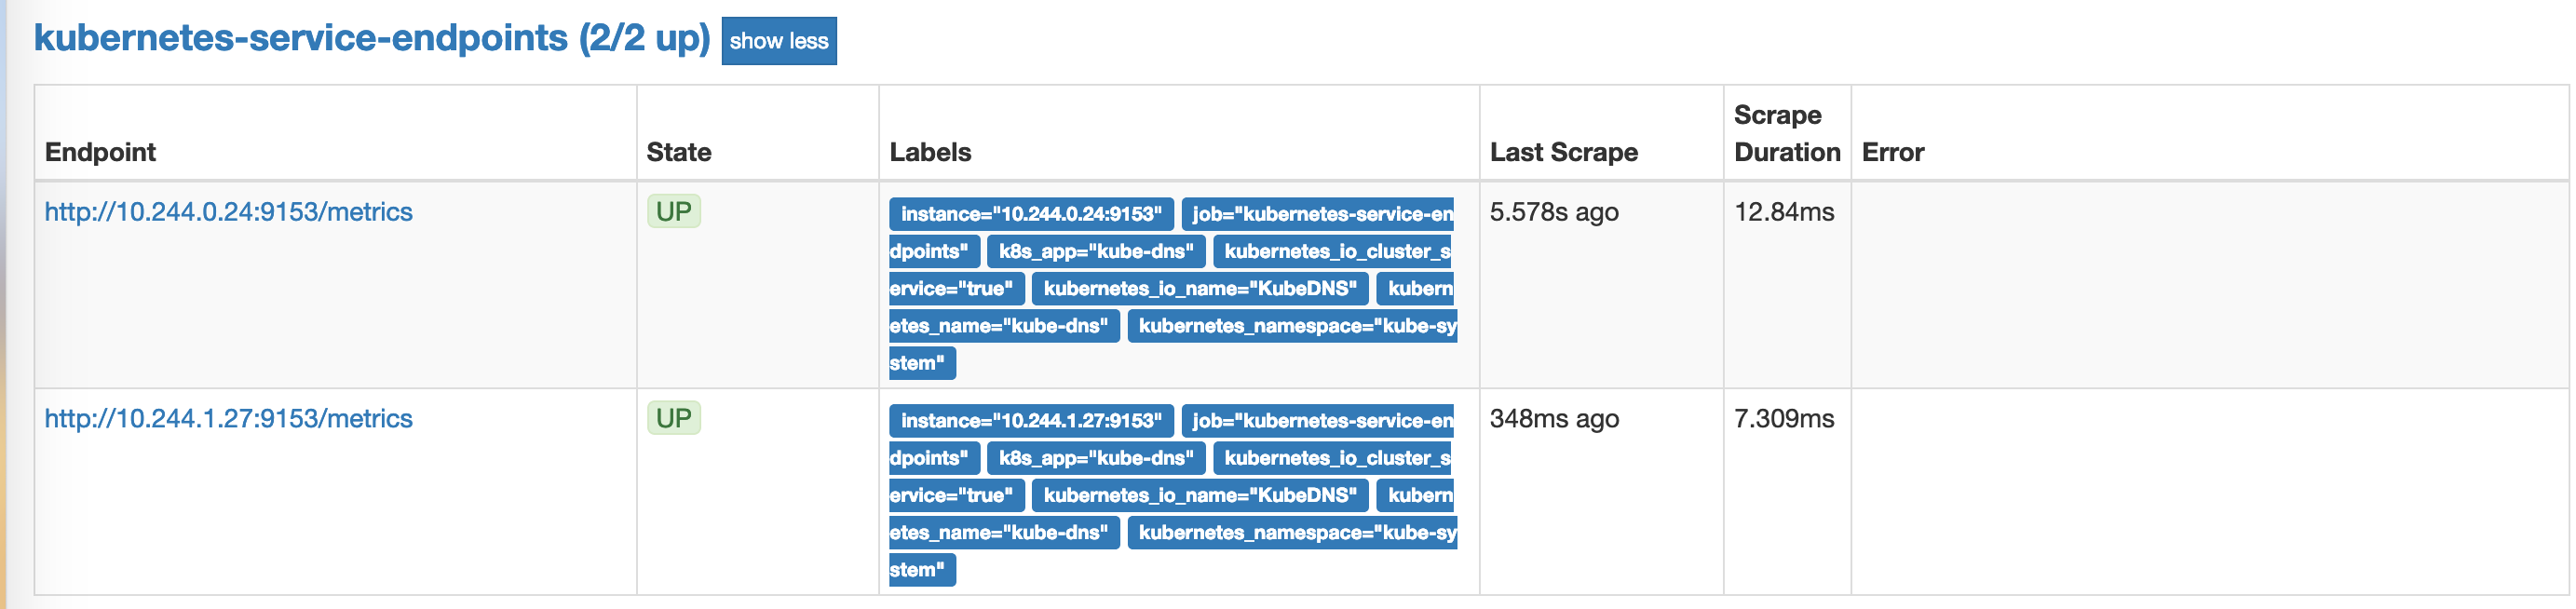Click the "5.578s ago" last scrape value
The image size is (2576, 609).
point(1553,212)
